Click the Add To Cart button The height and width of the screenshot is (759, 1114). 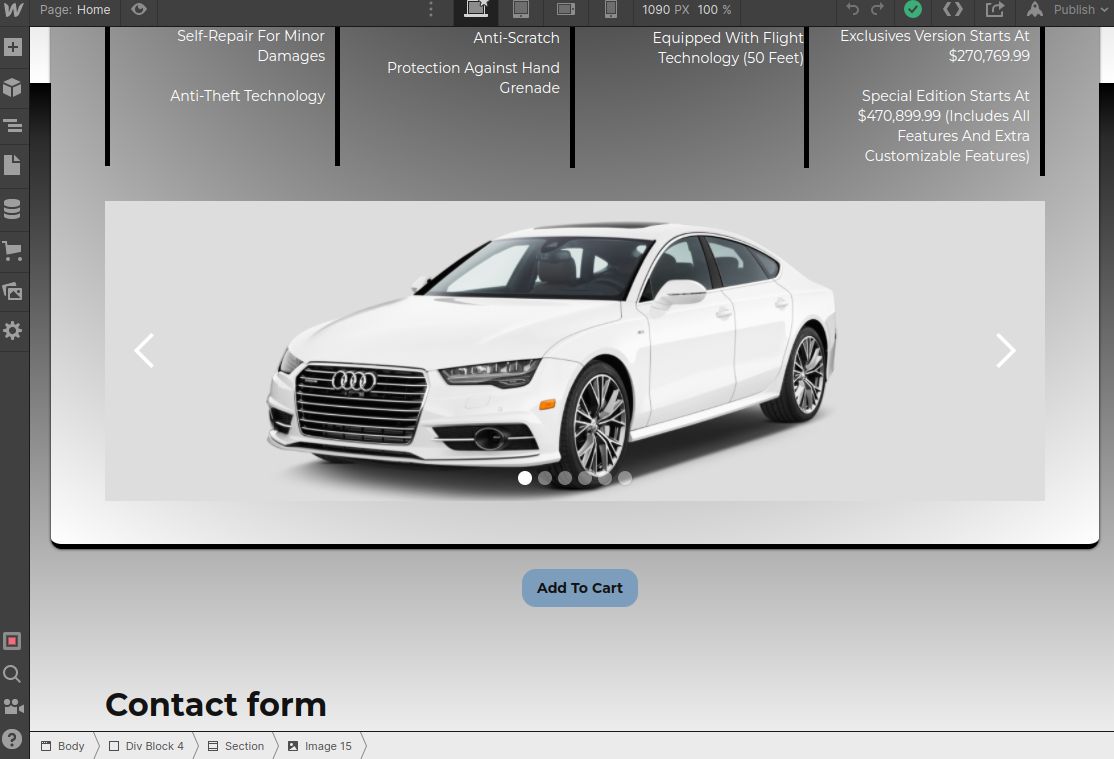(580, 588)
